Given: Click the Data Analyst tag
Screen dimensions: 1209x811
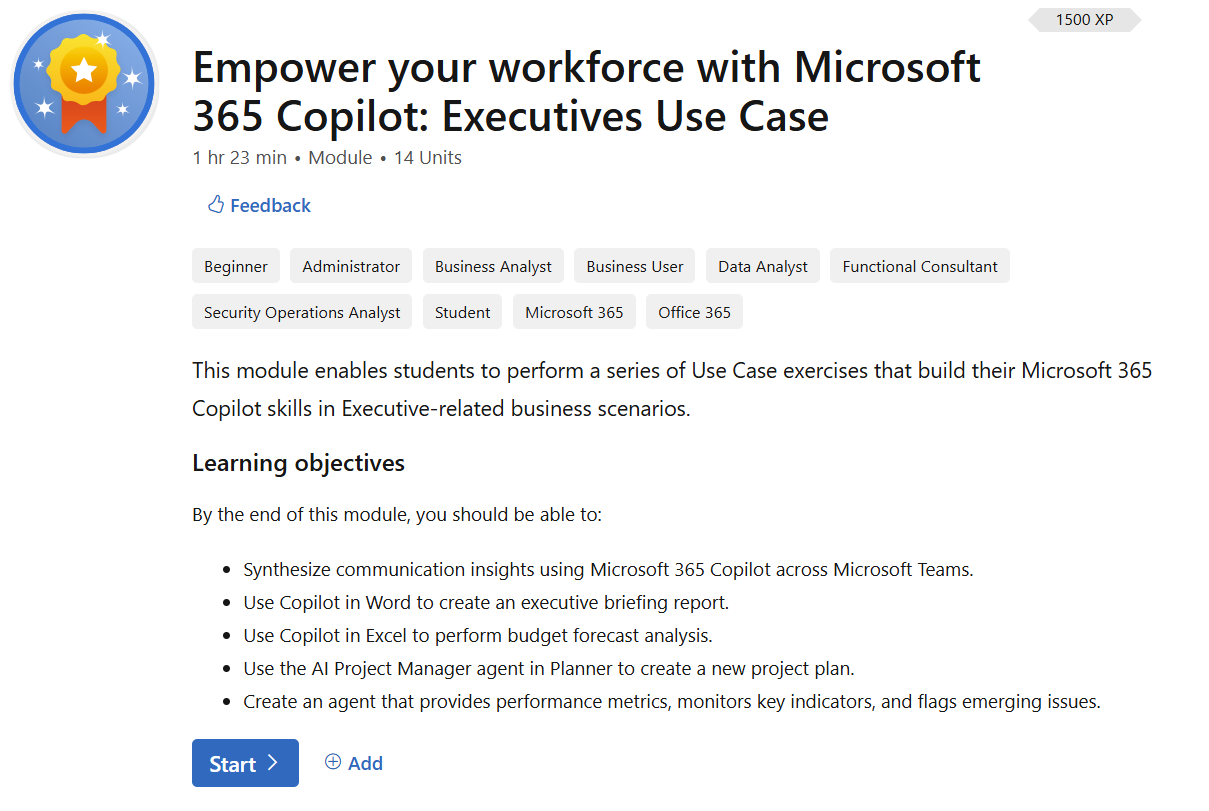Looking at the screenshot, I should tap(763, 266).
